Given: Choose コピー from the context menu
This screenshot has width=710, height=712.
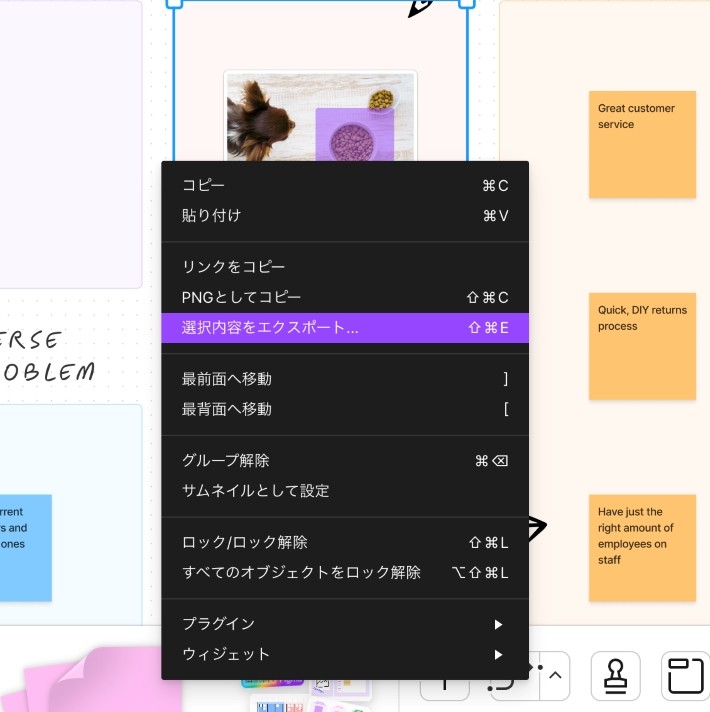Looking at the screenshot, I should [x=345, y=185].
